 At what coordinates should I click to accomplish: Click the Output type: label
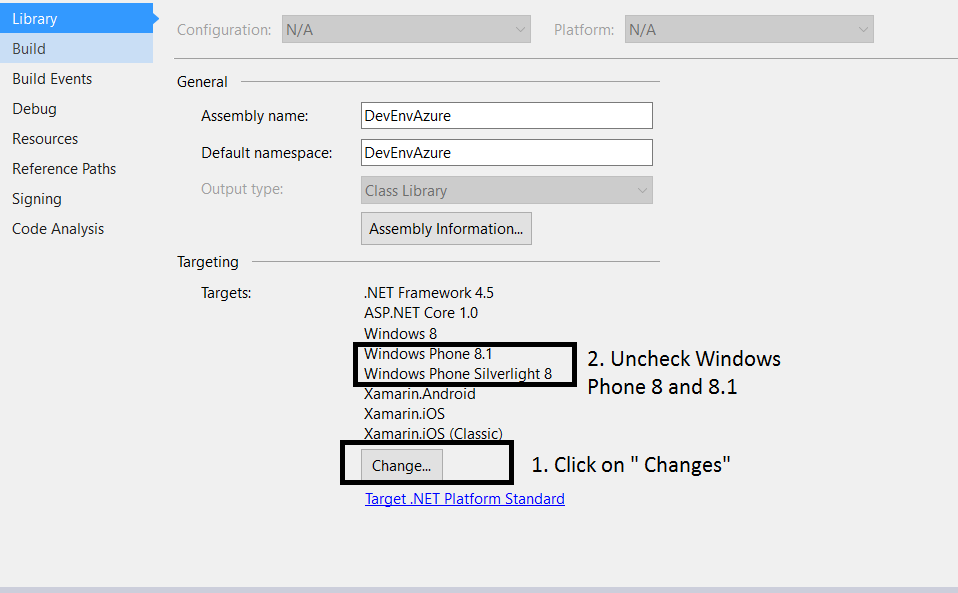point(242,189)
